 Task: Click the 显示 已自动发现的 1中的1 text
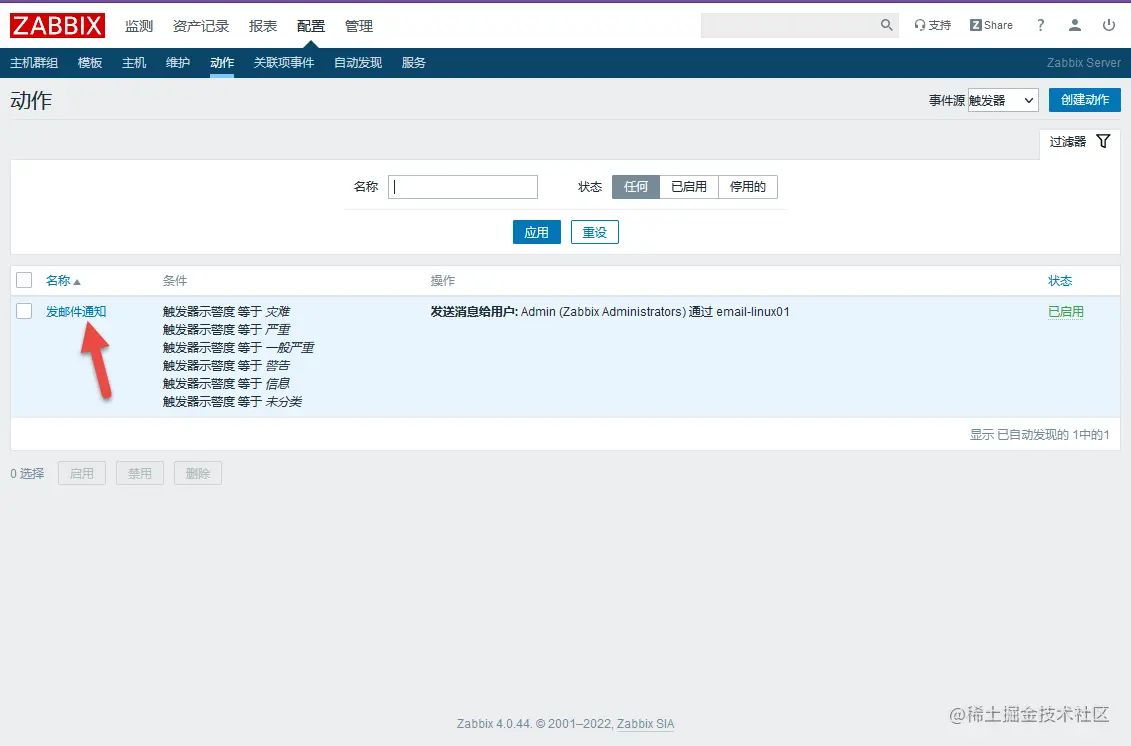tap(1039, 434)
